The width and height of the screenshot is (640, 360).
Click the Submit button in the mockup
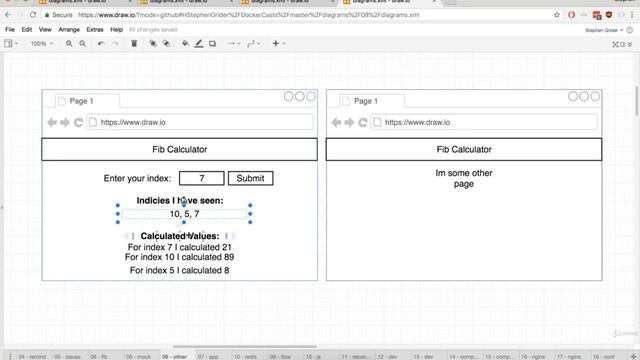click(x=250, y=178)
